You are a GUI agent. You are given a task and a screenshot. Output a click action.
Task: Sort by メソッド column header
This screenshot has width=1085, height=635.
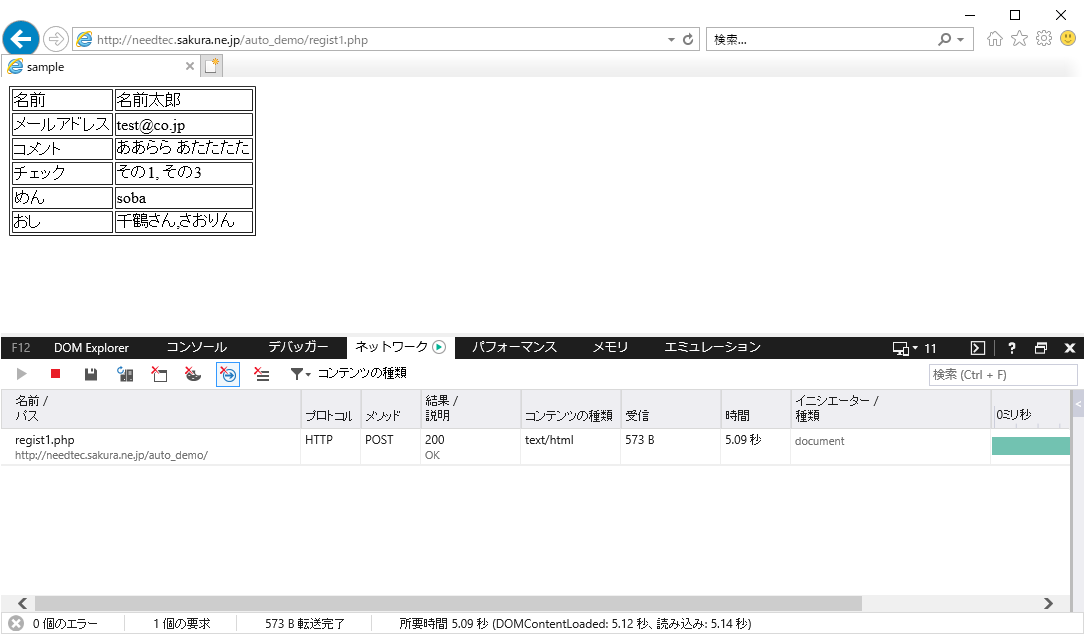[391, 409]
